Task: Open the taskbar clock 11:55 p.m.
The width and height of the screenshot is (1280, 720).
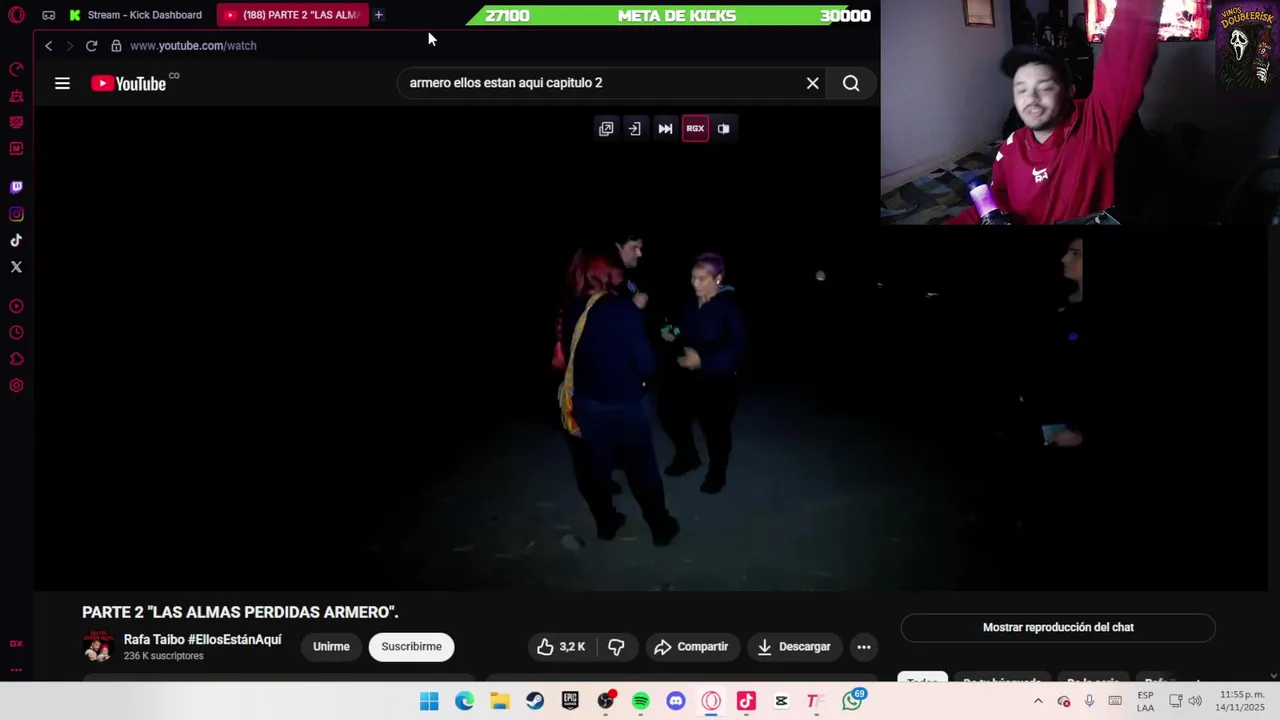Action: (1240, 702)
